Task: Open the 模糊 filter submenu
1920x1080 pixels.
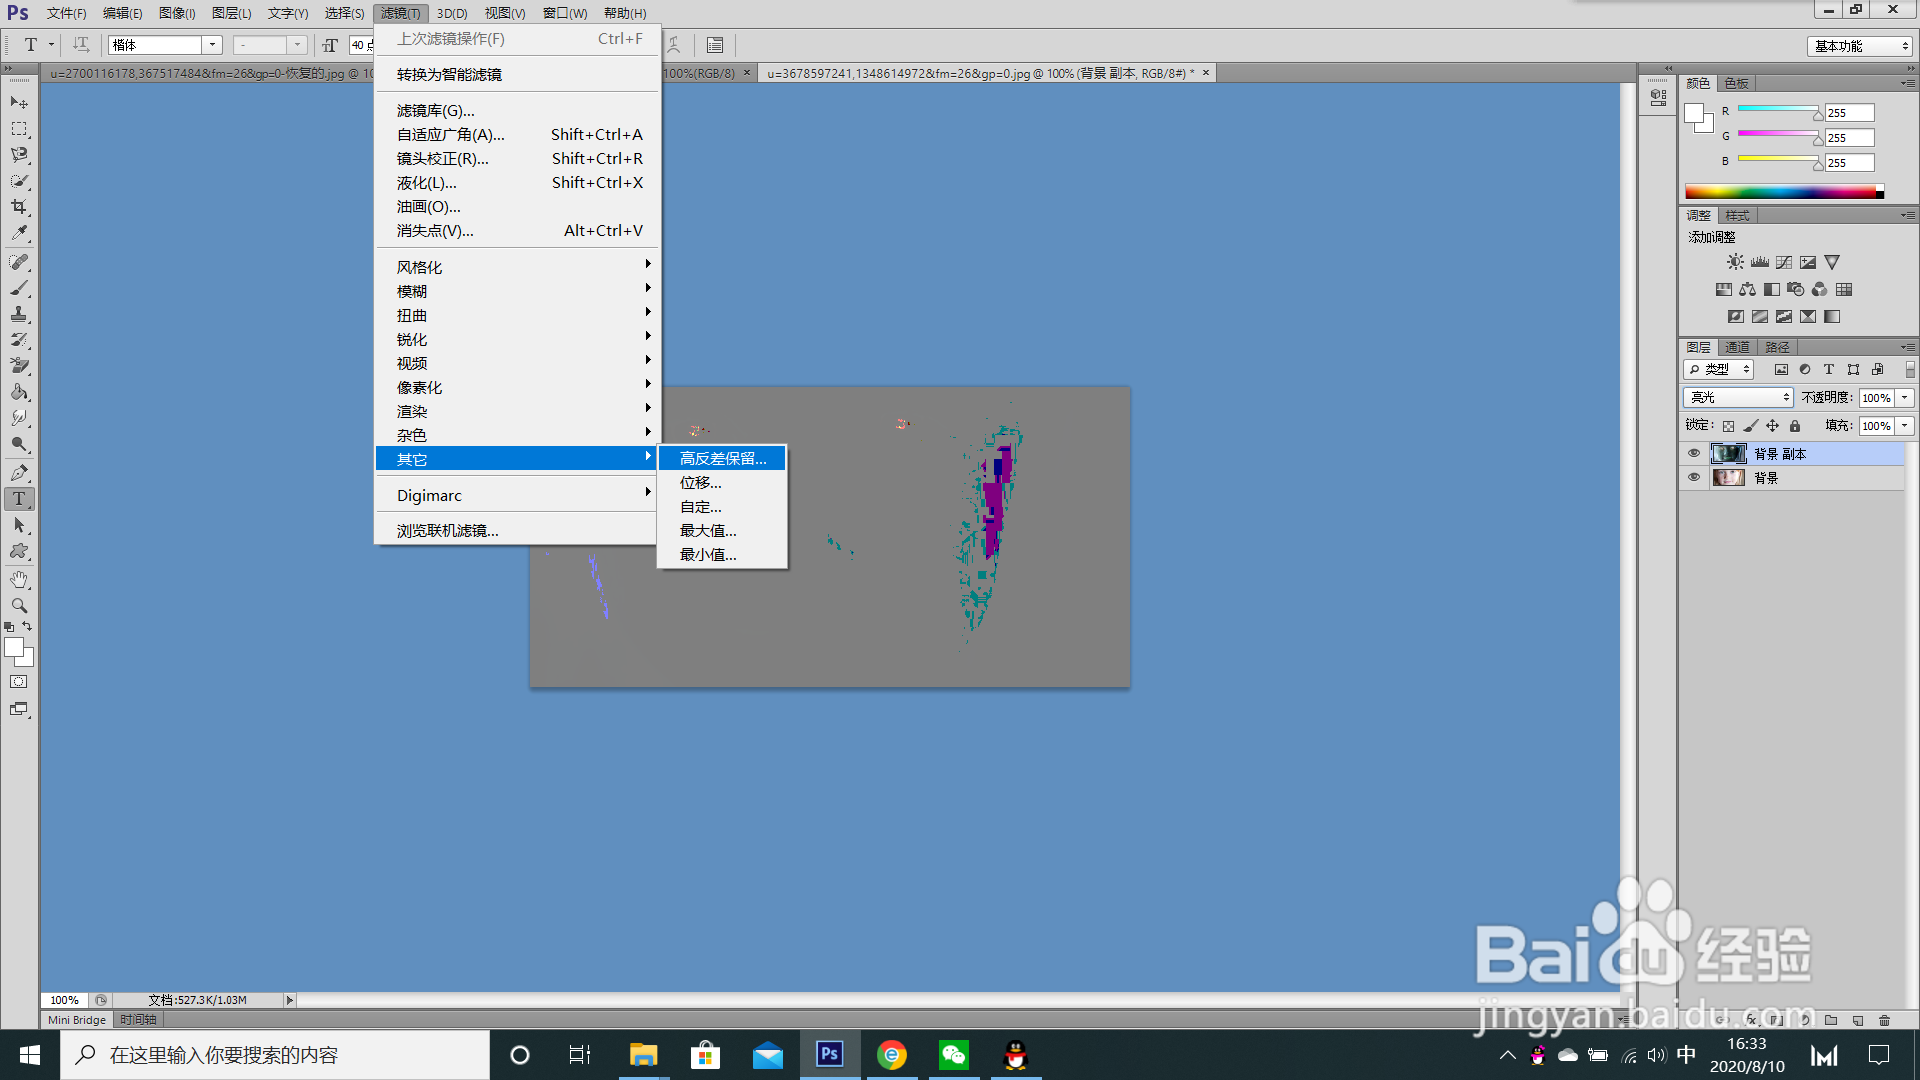Action: click(412, 292)
